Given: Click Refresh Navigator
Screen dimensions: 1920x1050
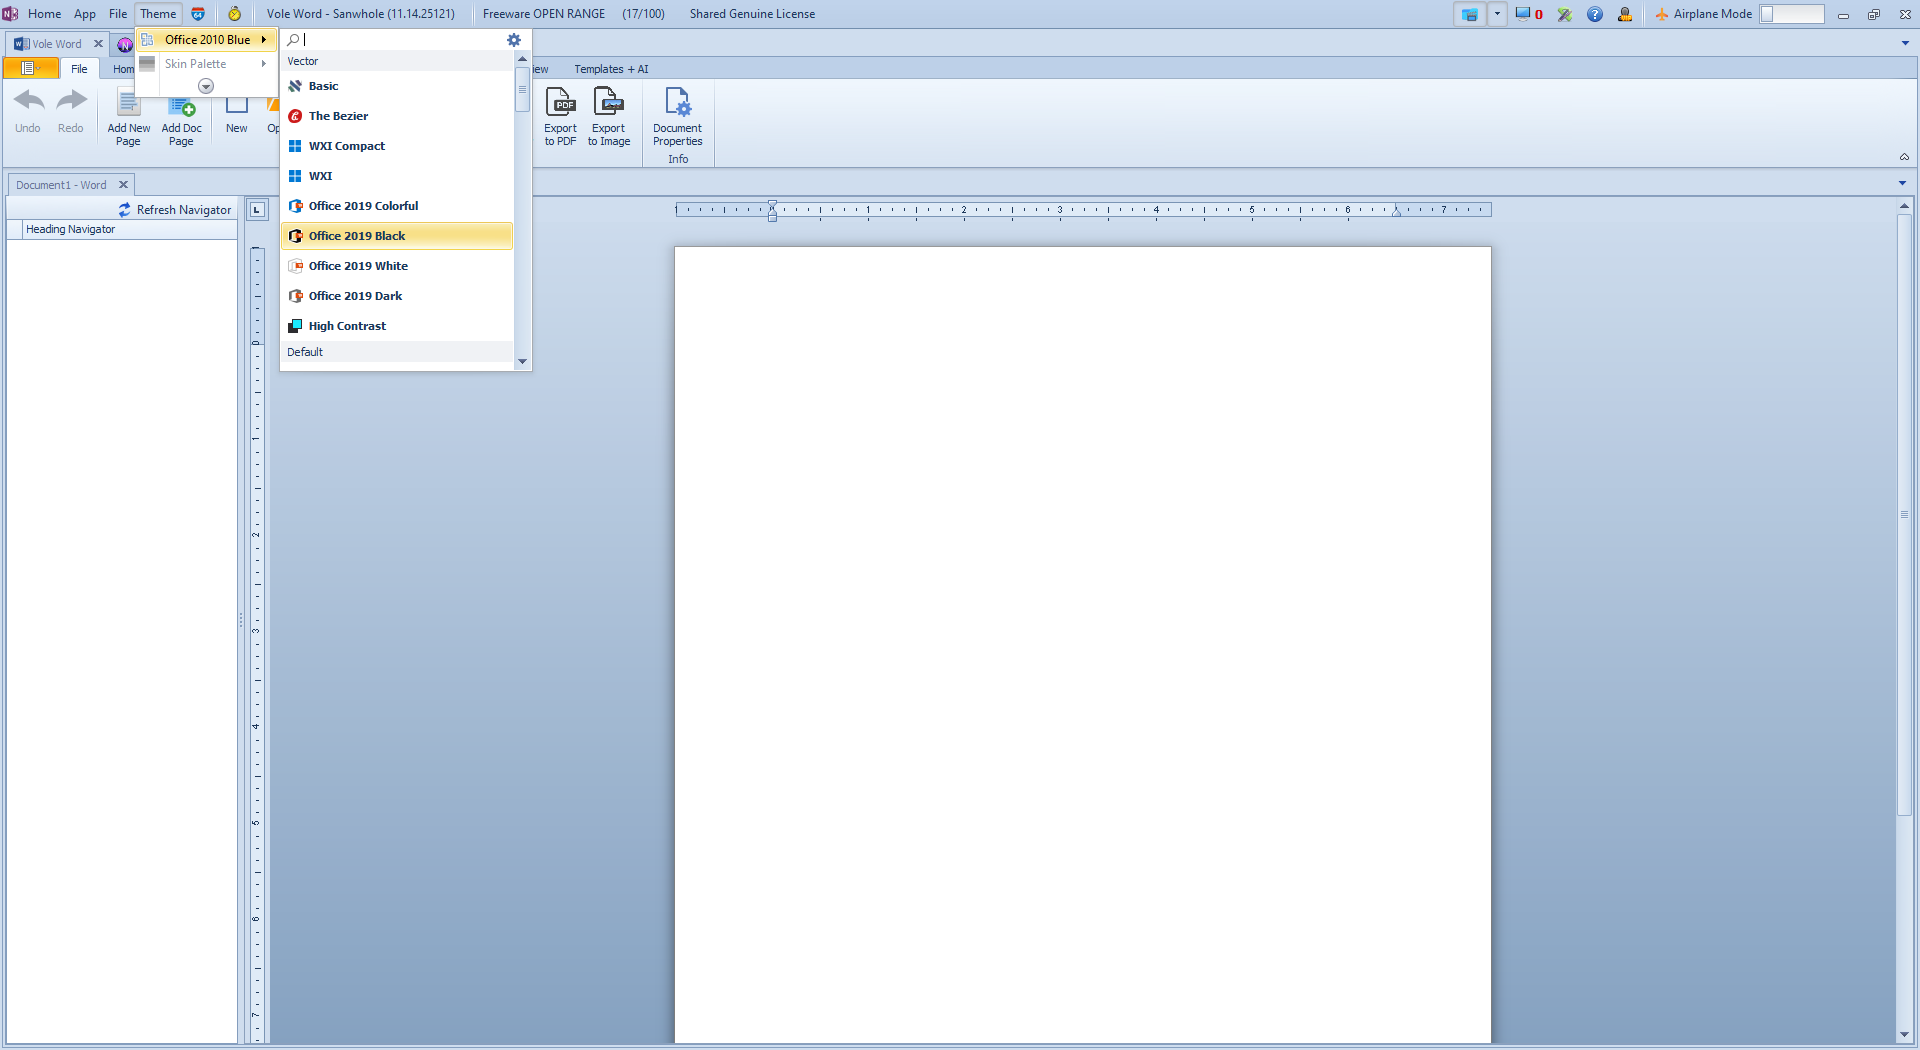Looking at the screenshot, I should tap(175, 210).
